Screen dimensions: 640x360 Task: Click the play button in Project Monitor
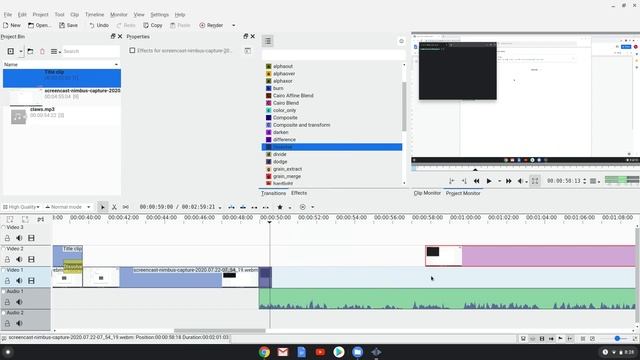pos(489,181)
